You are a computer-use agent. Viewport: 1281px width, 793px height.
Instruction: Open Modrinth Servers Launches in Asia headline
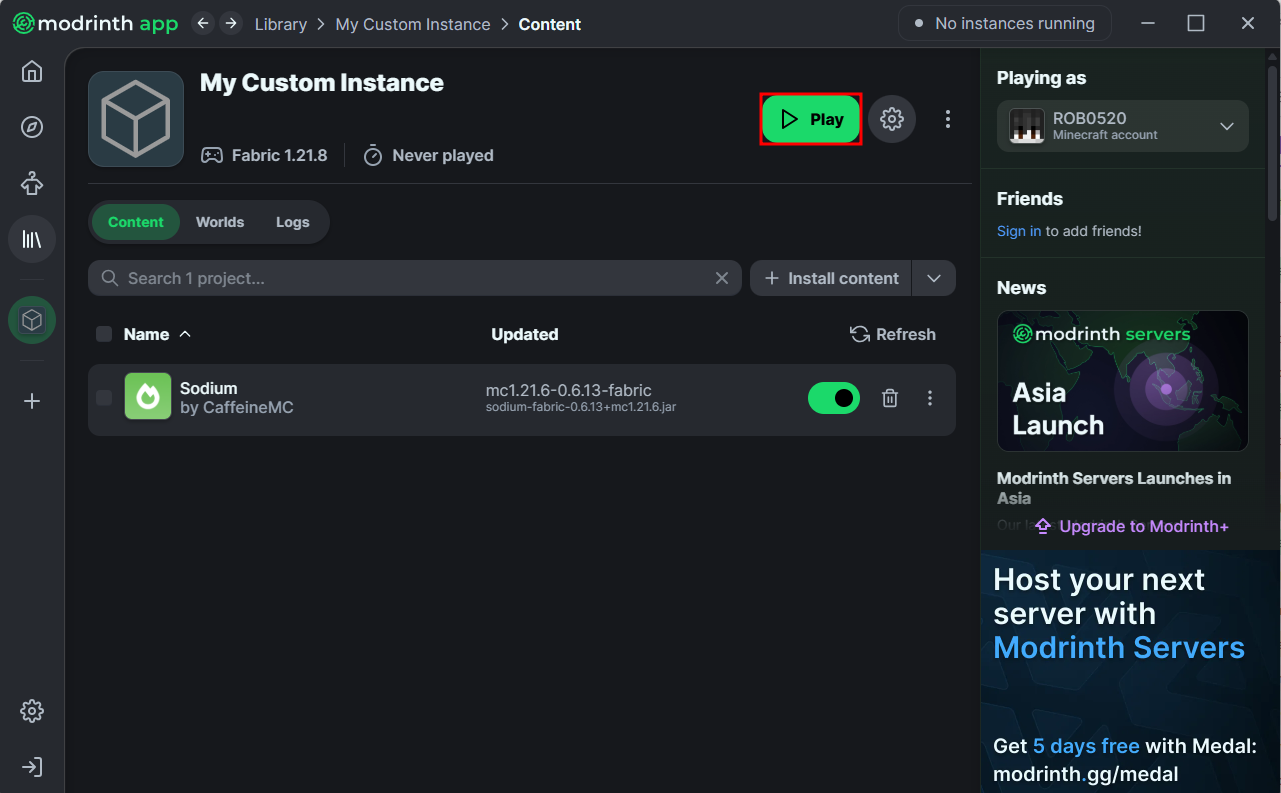click(1114, 488)
